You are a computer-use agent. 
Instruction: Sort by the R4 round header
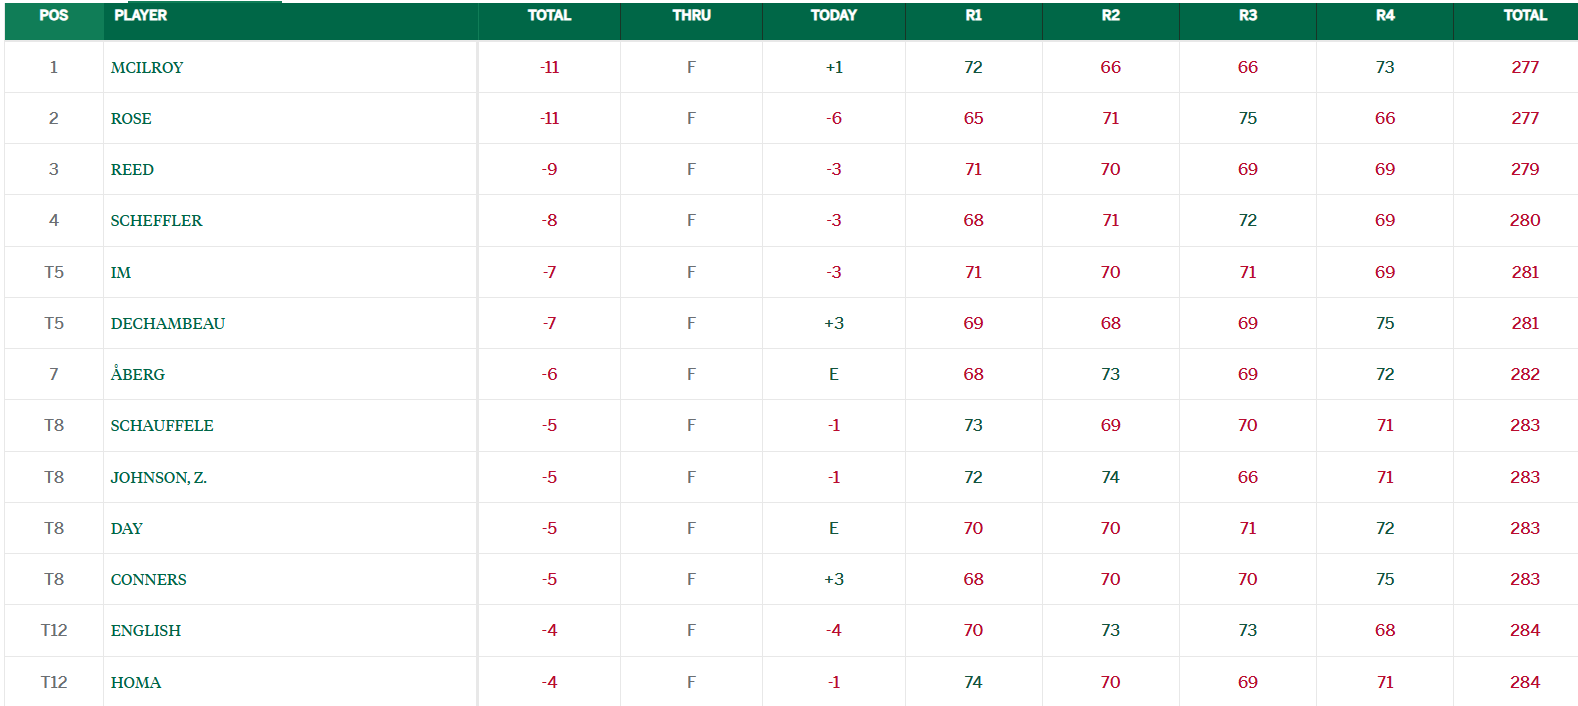point(1384,15)
